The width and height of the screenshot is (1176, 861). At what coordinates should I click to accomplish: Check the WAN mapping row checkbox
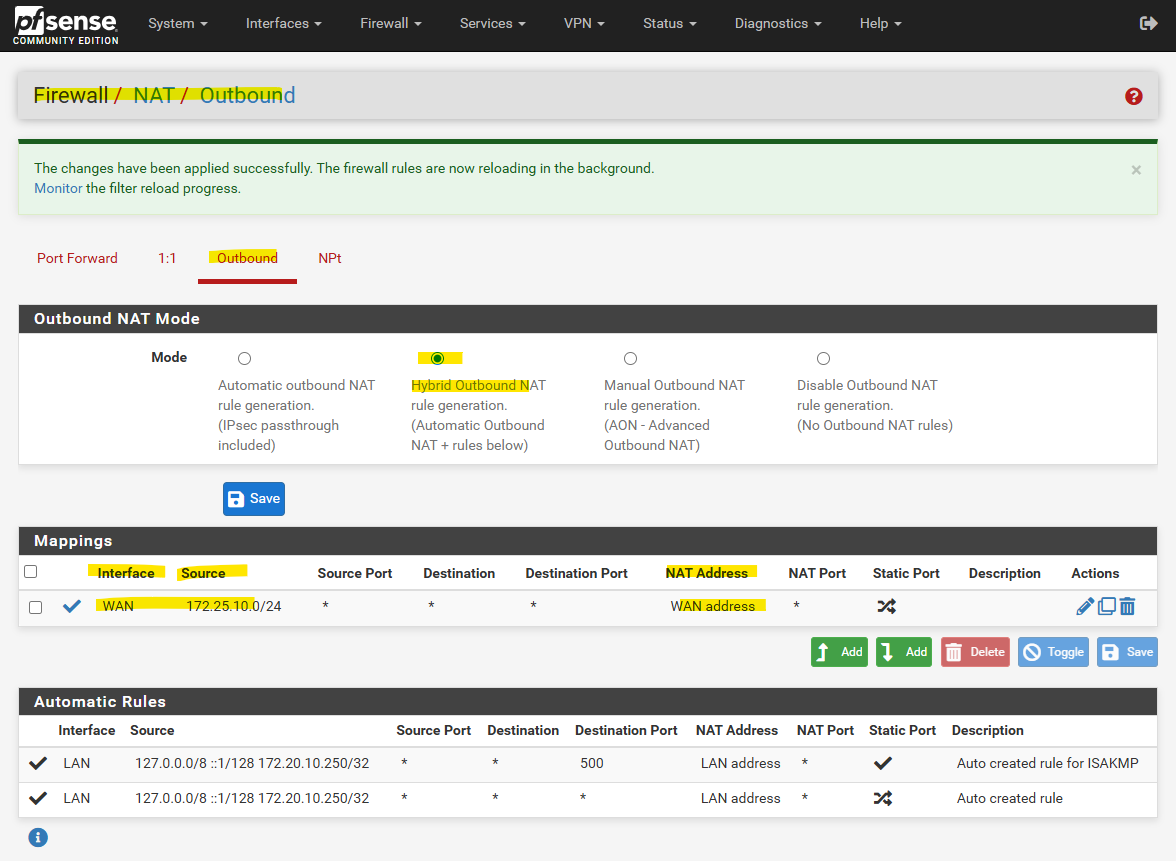click(36, 607)
